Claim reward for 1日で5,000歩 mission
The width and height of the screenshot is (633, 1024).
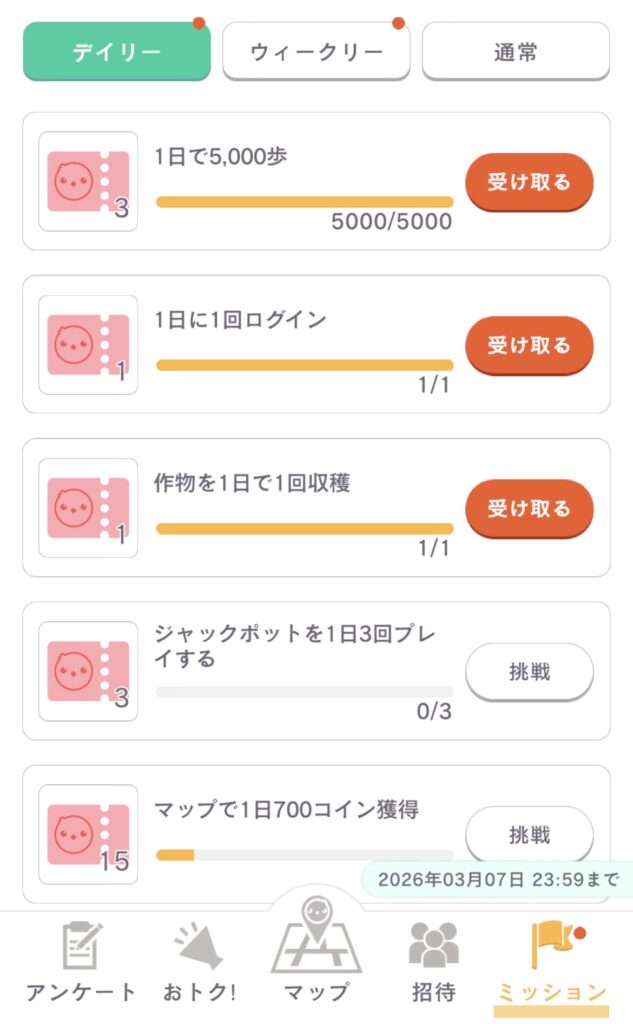click(x=529, y=182)
